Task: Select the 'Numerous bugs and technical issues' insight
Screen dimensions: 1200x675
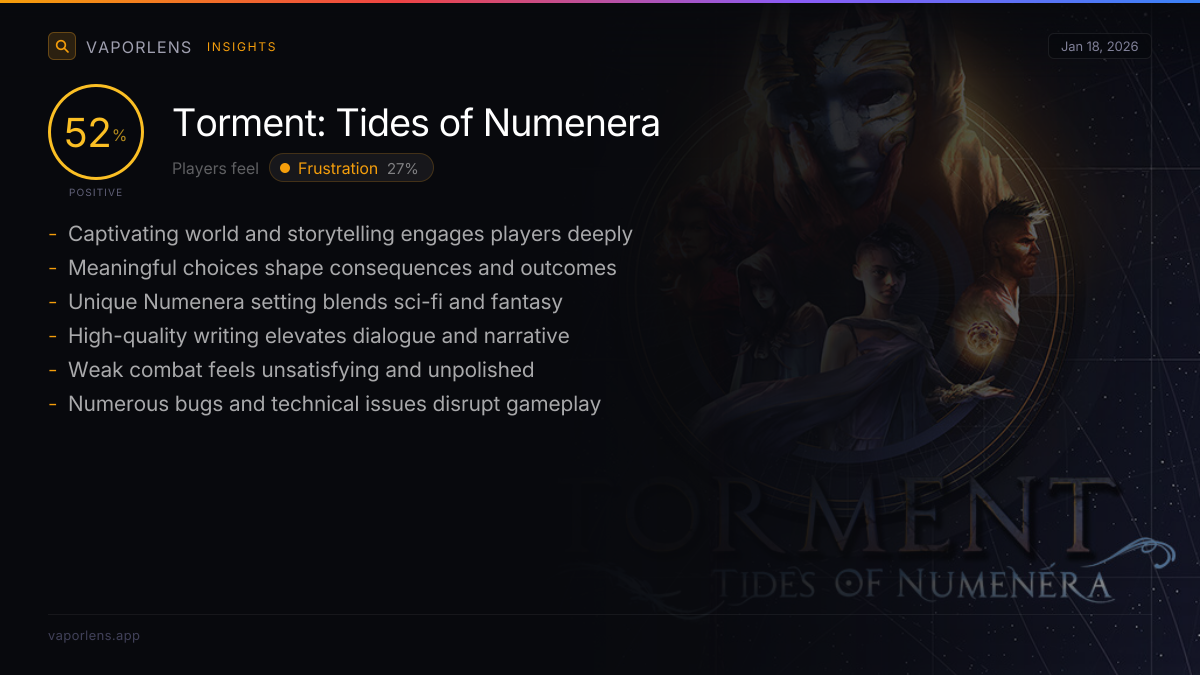Action: click(x=334, y=404)
